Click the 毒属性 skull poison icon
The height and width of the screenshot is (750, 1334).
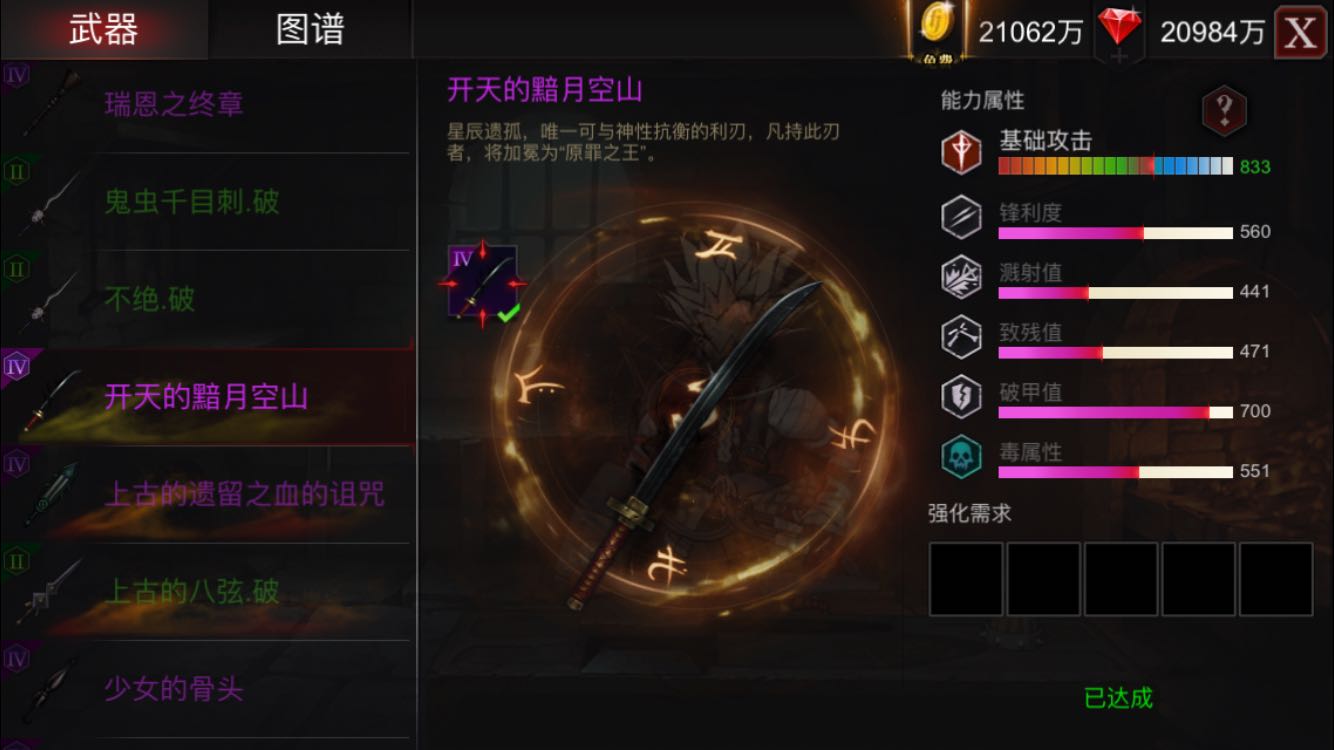click(x=961, y=457)
